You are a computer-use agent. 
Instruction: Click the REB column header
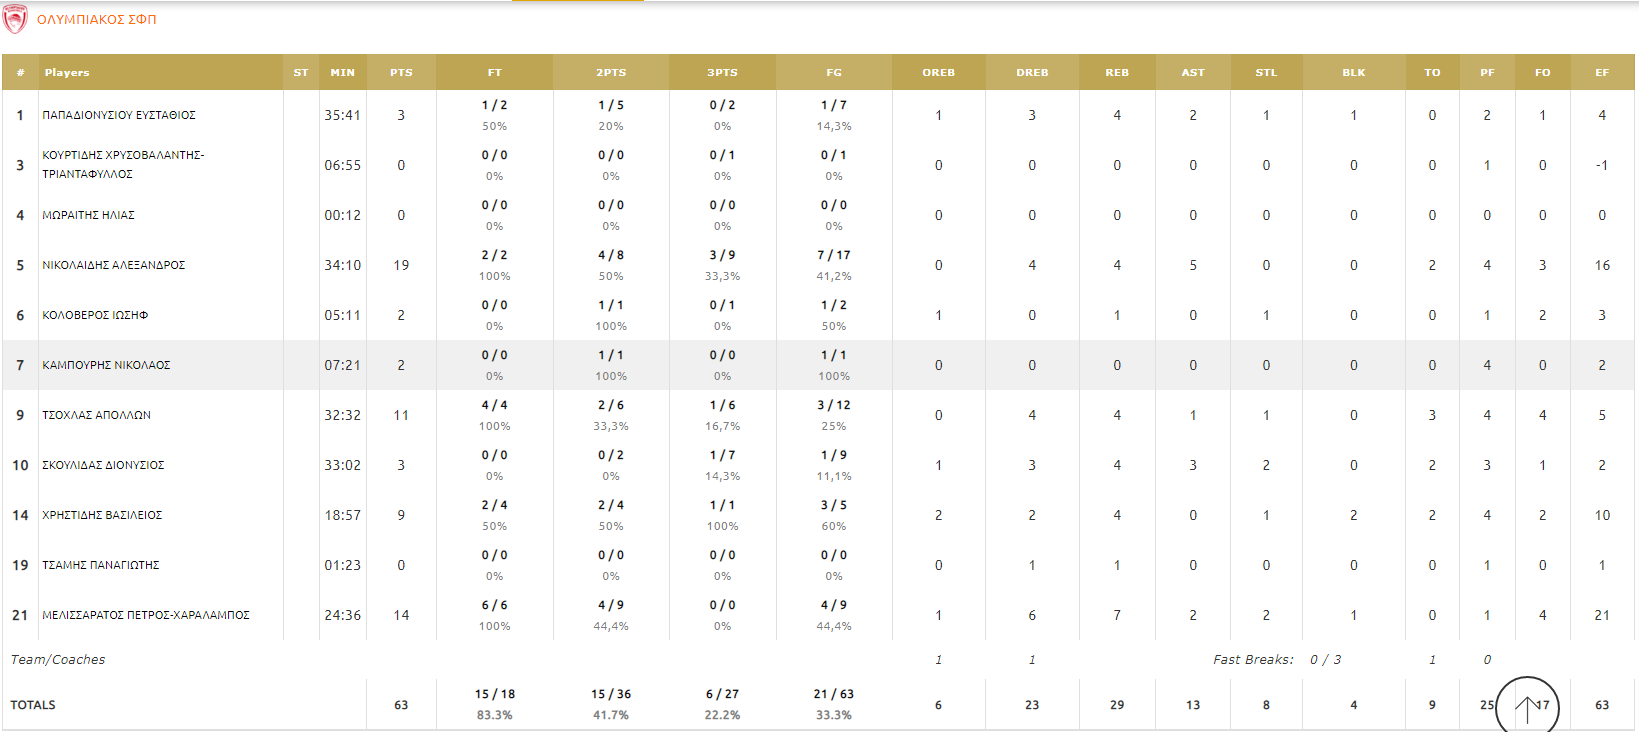tap(1117, 73)
